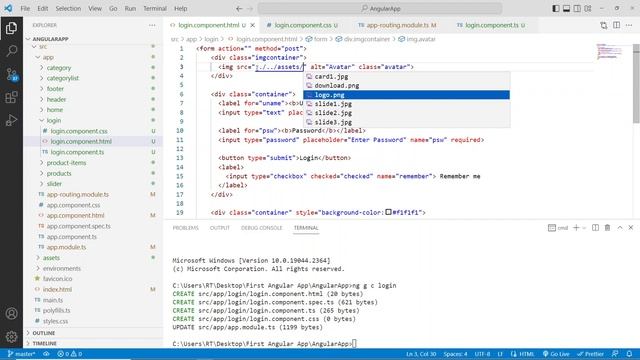Open the Manage gear icon
Viewport: 640px width, 360px height.
point(11,336)
